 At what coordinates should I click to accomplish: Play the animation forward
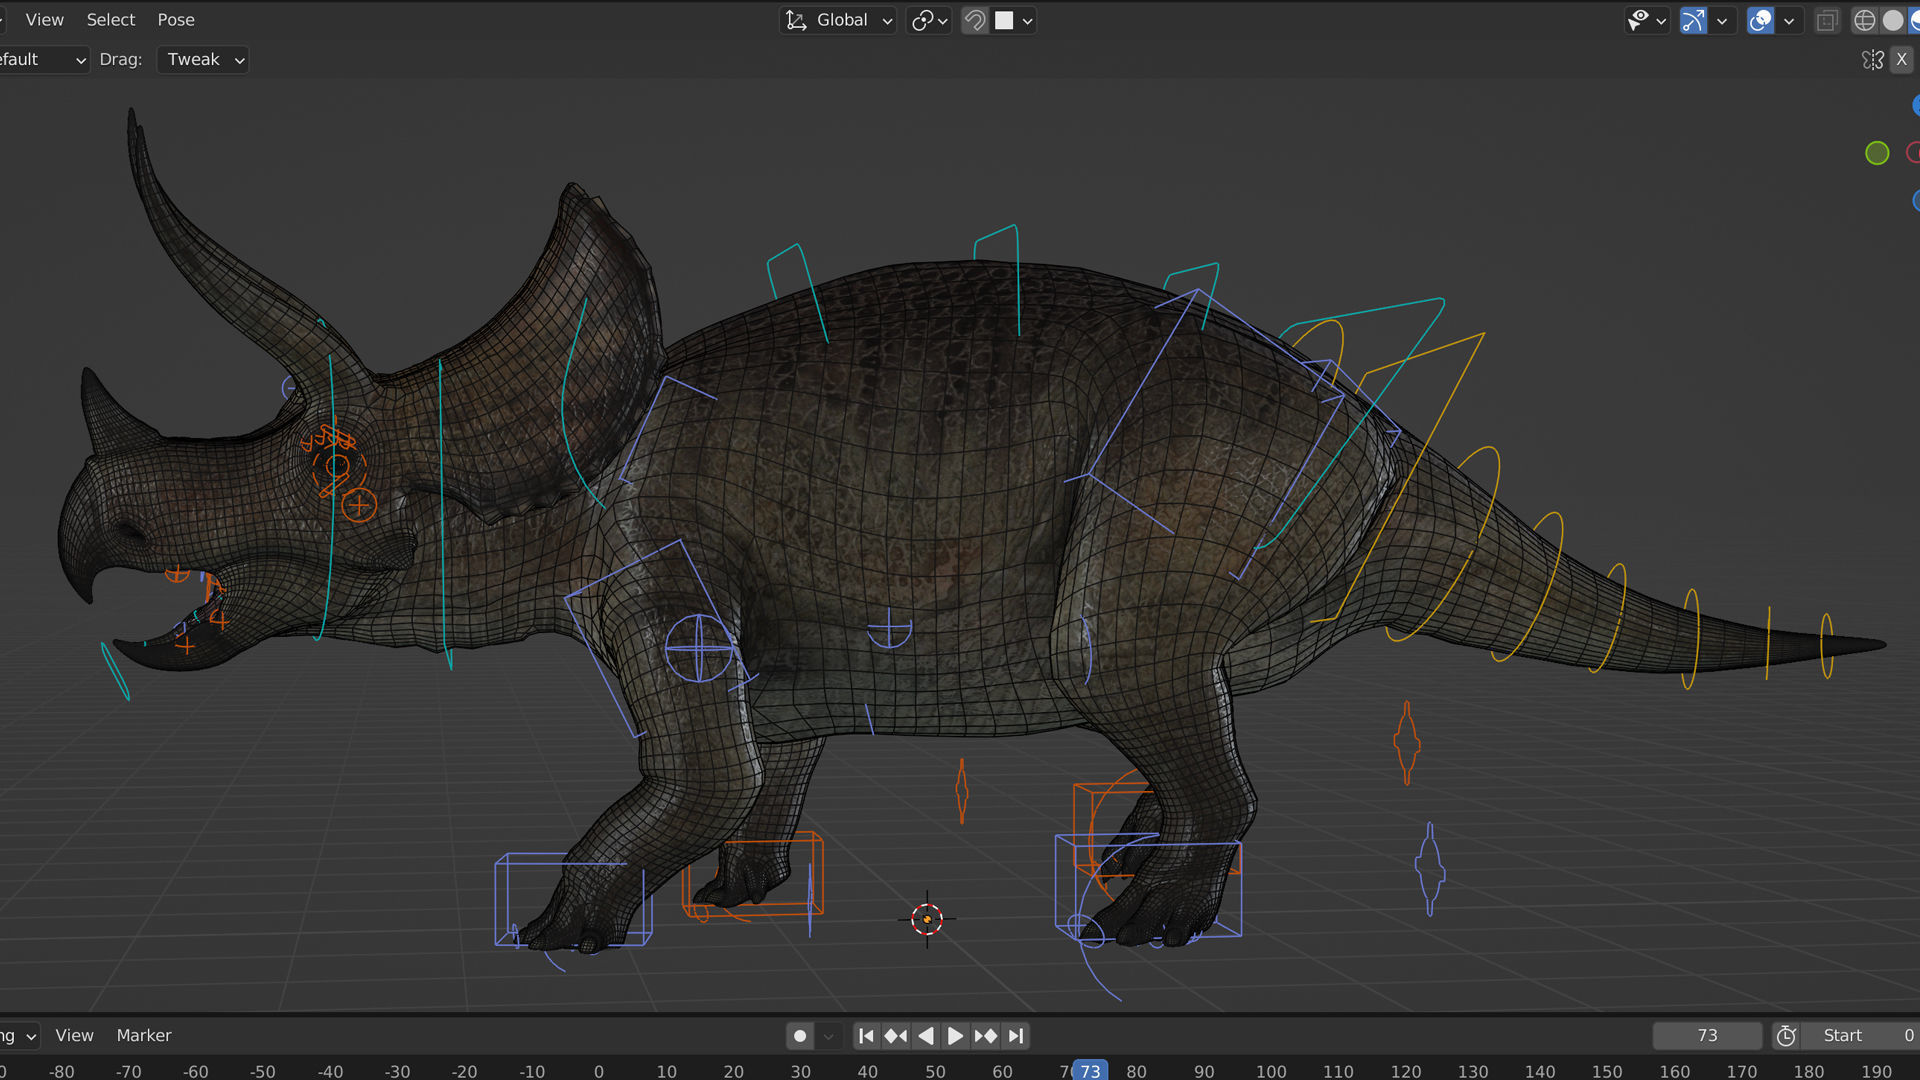955,1036
